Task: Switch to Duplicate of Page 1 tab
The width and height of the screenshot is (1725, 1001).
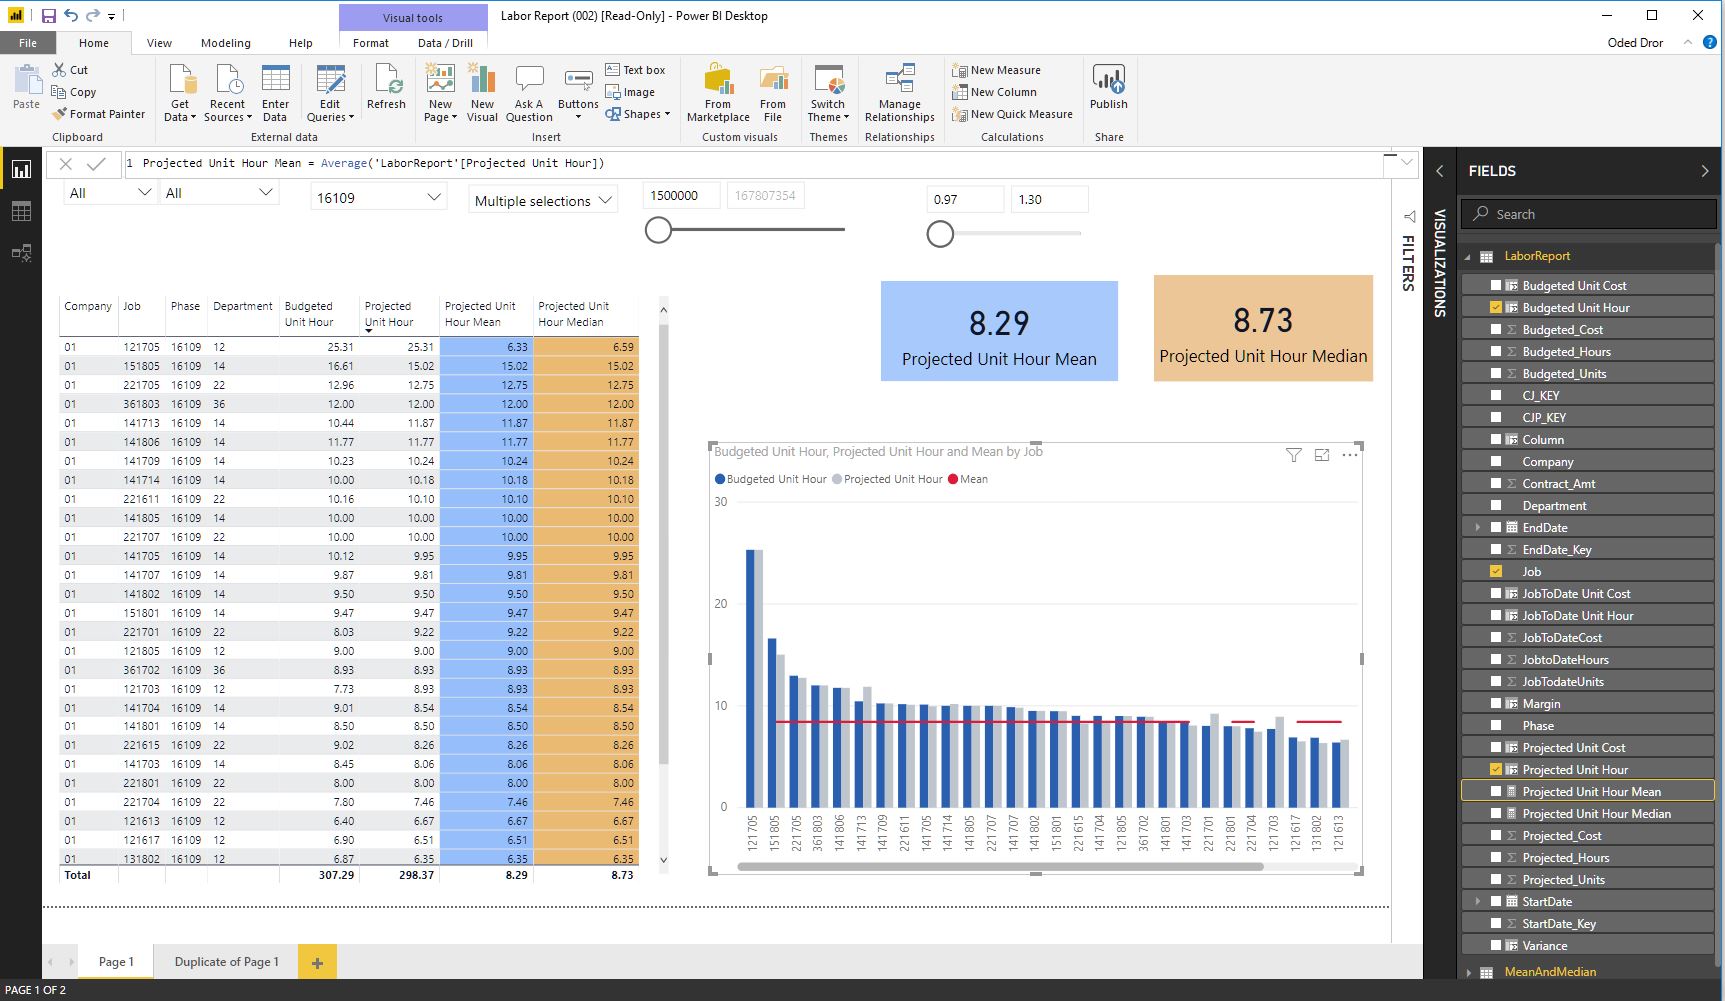Action: (x=227, y=962)
